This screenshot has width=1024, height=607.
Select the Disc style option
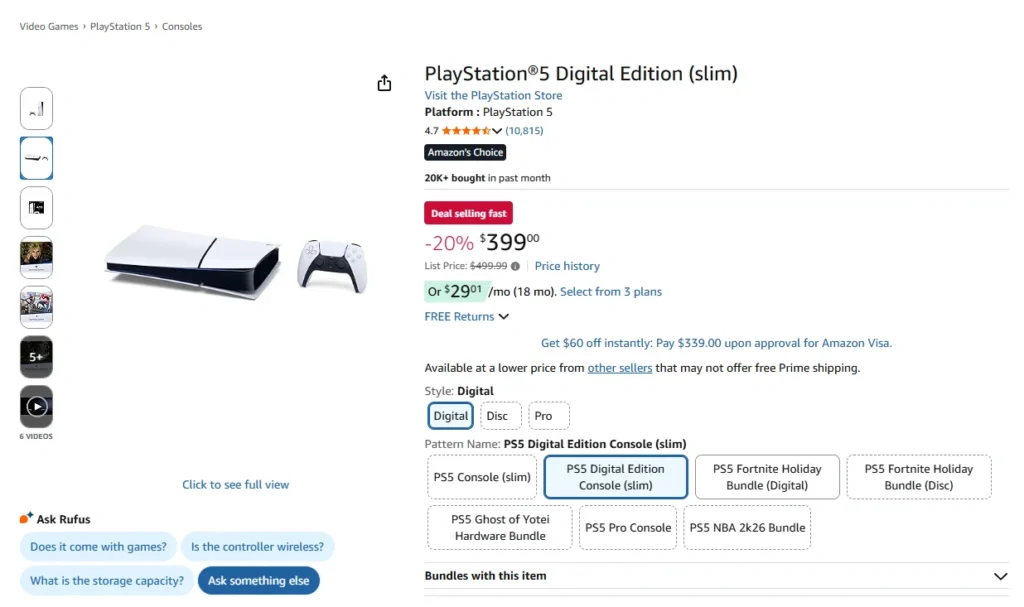pos(499,415)
